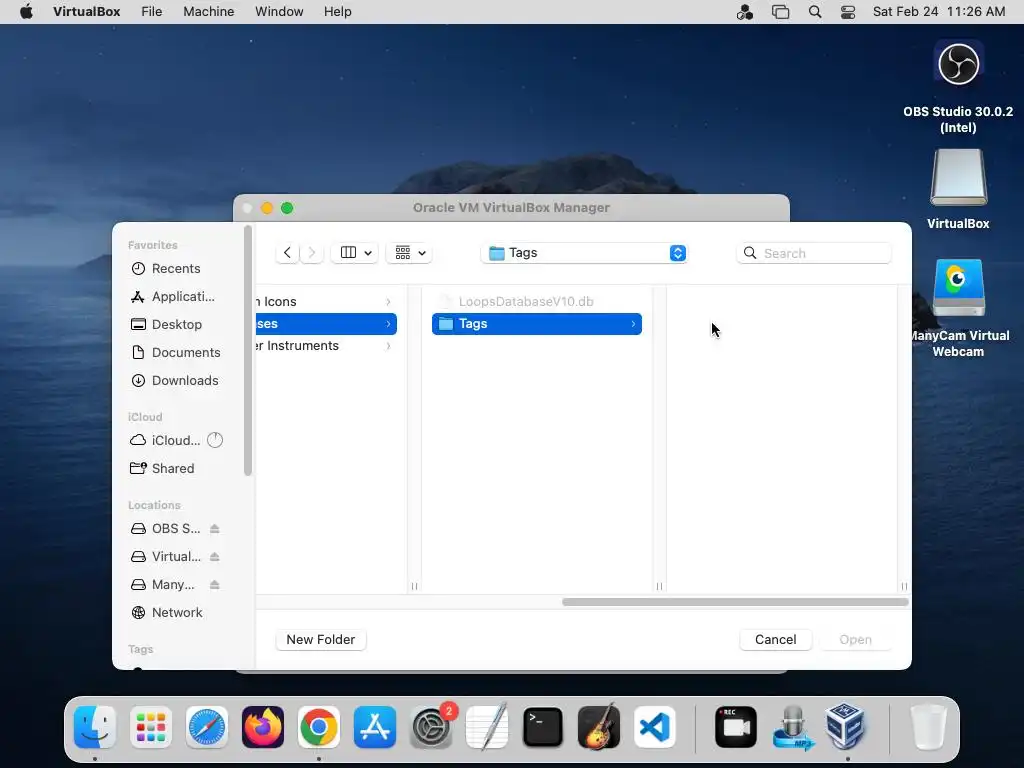
Task: Click the dimmed Open button
Action: pos(856,639)
